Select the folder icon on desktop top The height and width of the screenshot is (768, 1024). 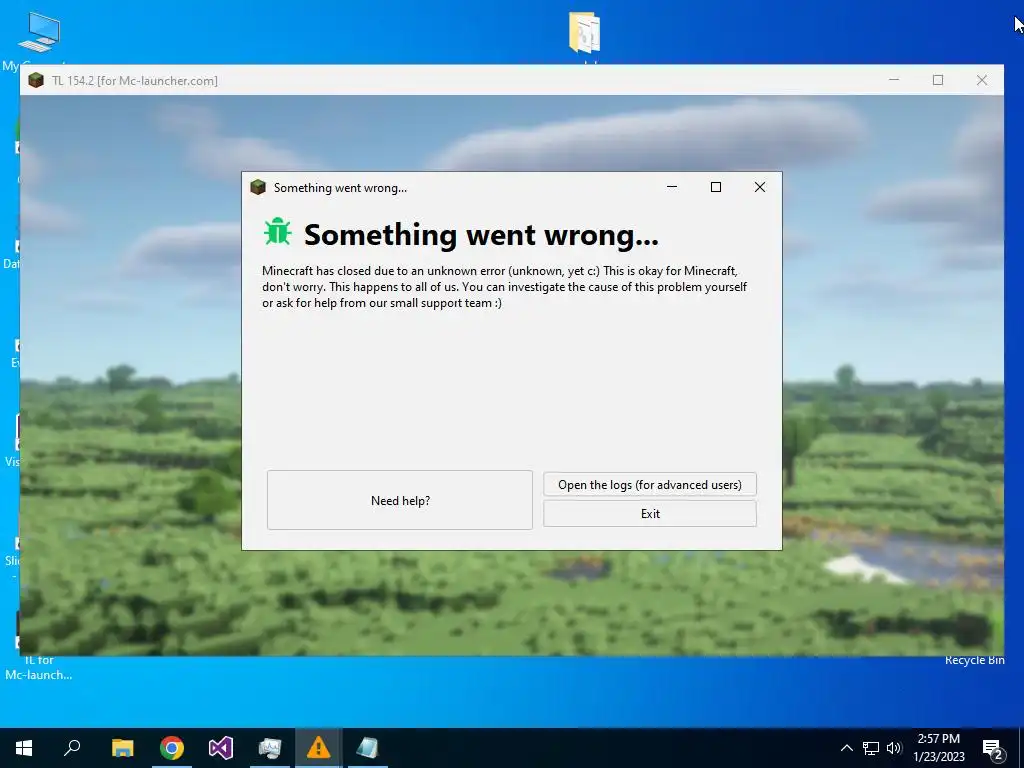point(584,32)
